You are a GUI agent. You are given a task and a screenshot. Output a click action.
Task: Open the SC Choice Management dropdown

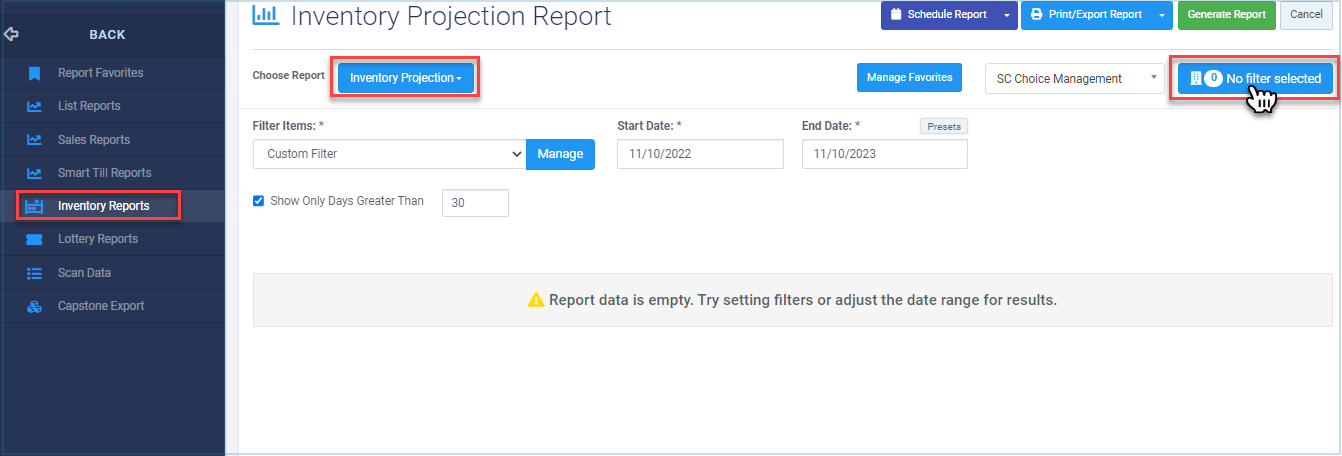click(1074, 78)
